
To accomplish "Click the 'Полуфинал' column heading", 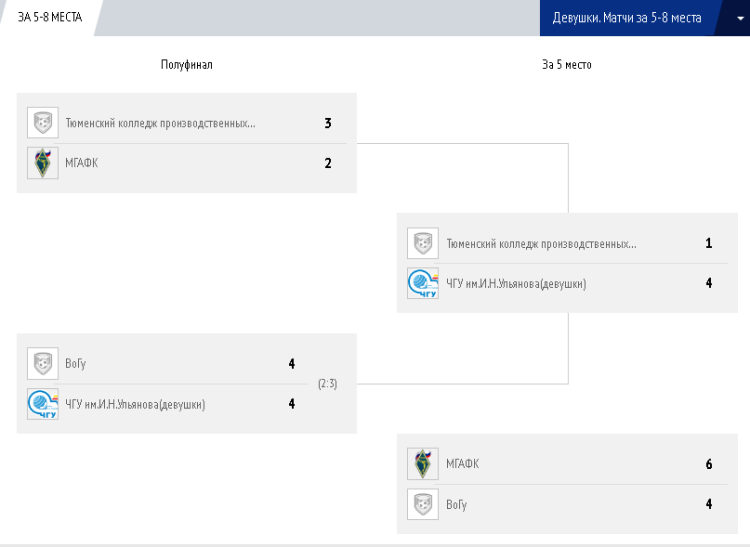I will [x=187, y=65].
